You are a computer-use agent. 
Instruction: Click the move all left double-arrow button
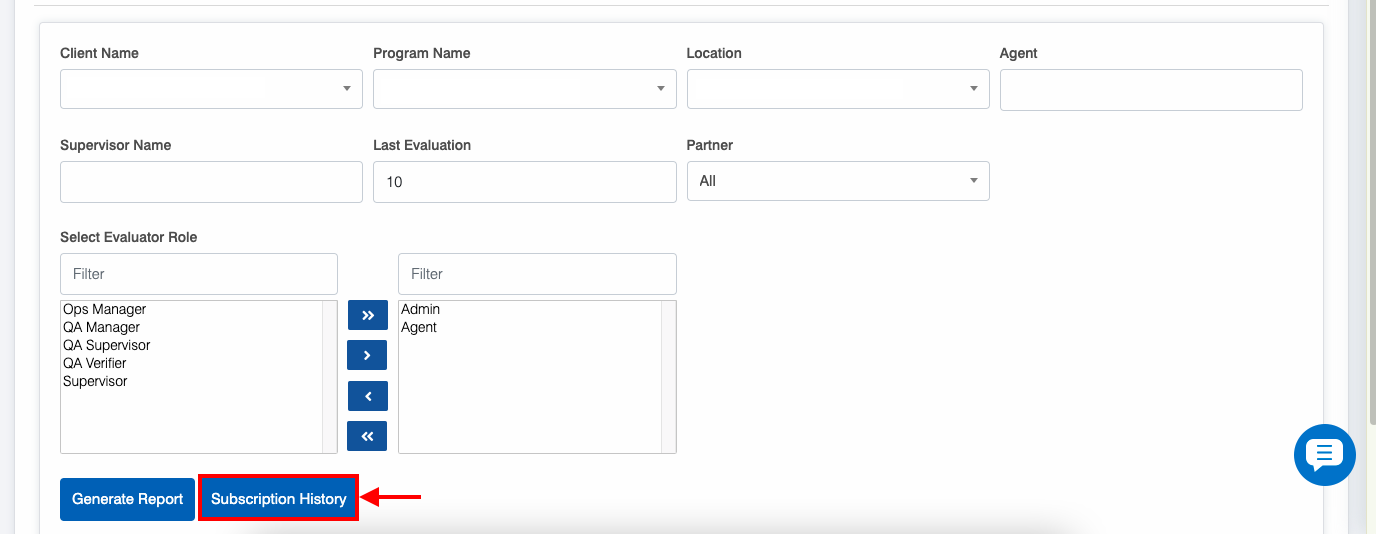coord(367,436)
